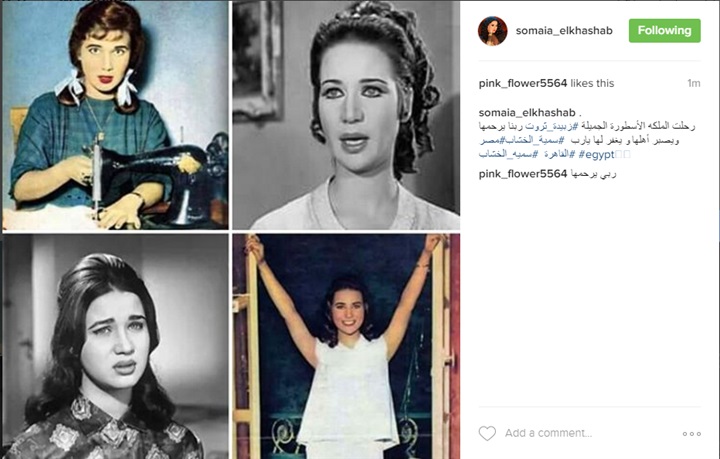Image resolution: width=720 pixels, height=459 pixels.
Task: Open the #زبيدة_ثروت hashtag in caption
Action: click(x=551, y=126)
